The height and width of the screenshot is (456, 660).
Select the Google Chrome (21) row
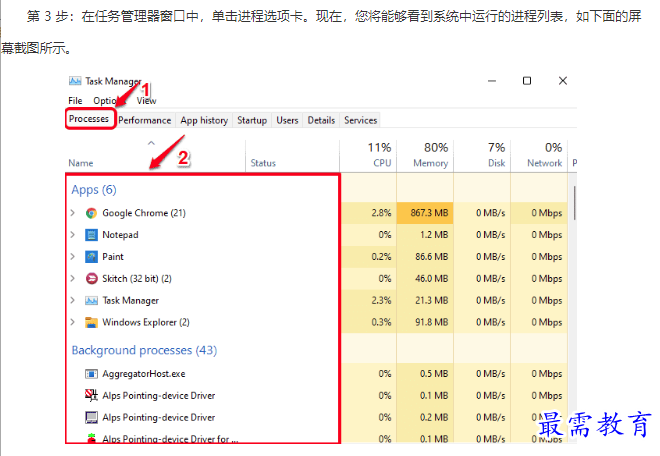317,213
